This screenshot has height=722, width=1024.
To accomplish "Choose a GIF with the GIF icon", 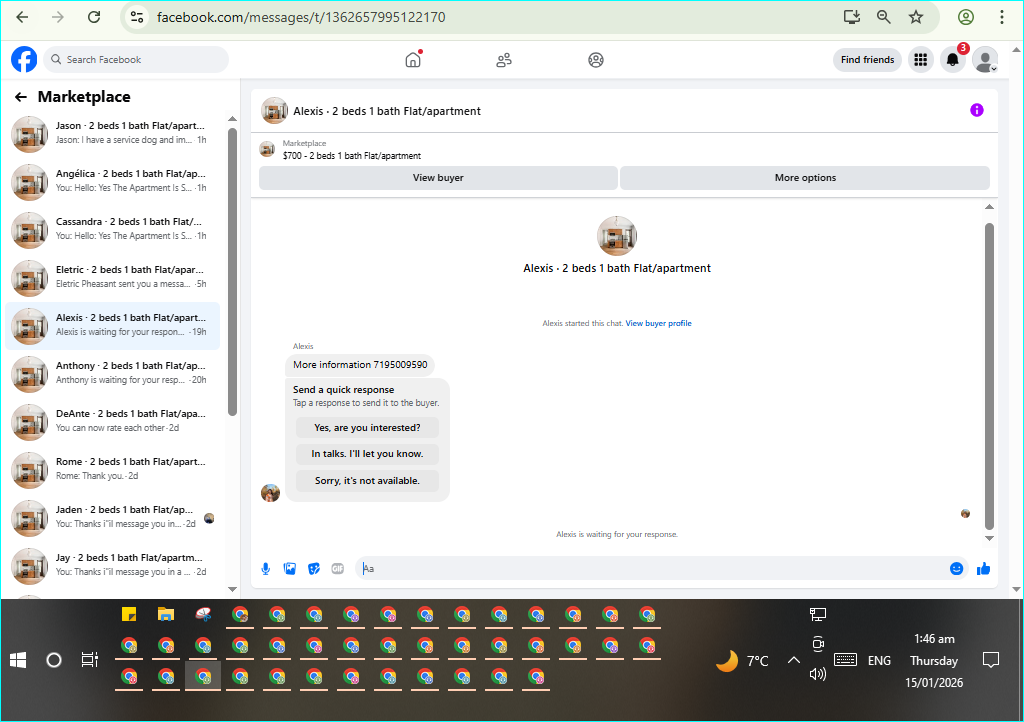I will click(338, 569).
